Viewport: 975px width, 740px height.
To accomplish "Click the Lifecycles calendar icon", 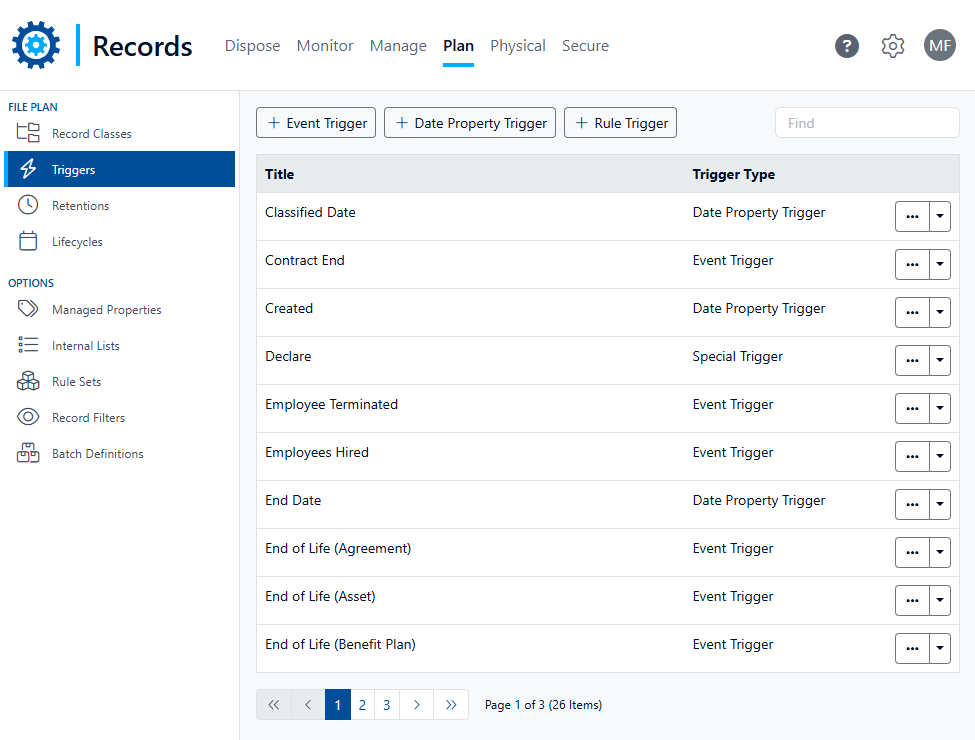I will pos(29,241).
